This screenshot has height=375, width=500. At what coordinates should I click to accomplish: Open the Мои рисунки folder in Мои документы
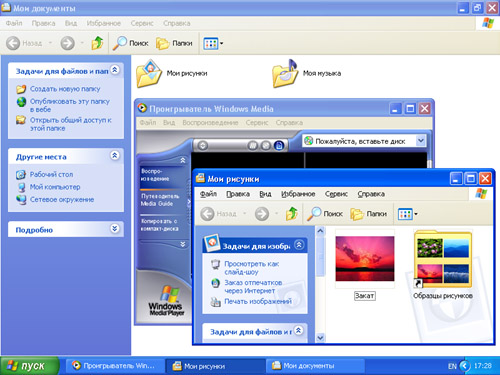click(149, 74)
